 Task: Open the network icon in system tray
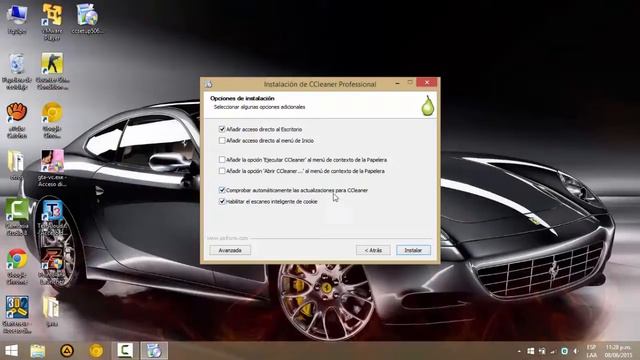coord(553,351)
